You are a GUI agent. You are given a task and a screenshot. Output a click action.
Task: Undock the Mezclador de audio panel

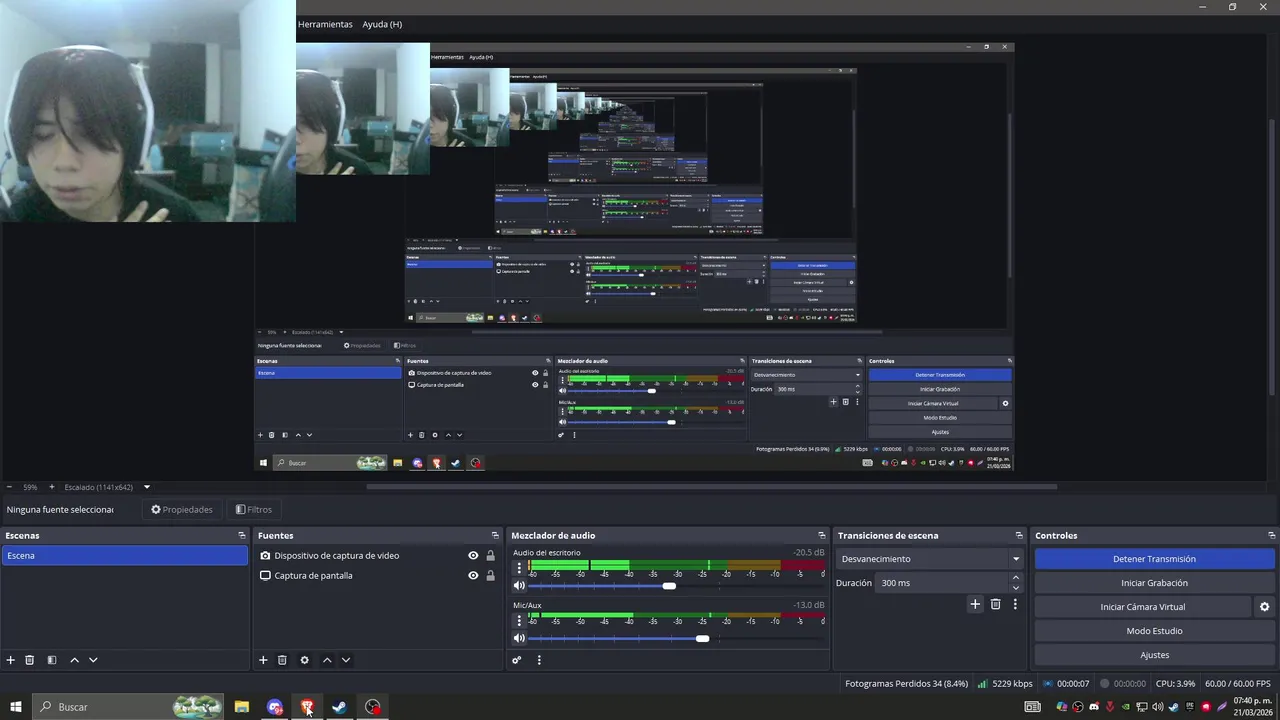[x=821, y=536]
